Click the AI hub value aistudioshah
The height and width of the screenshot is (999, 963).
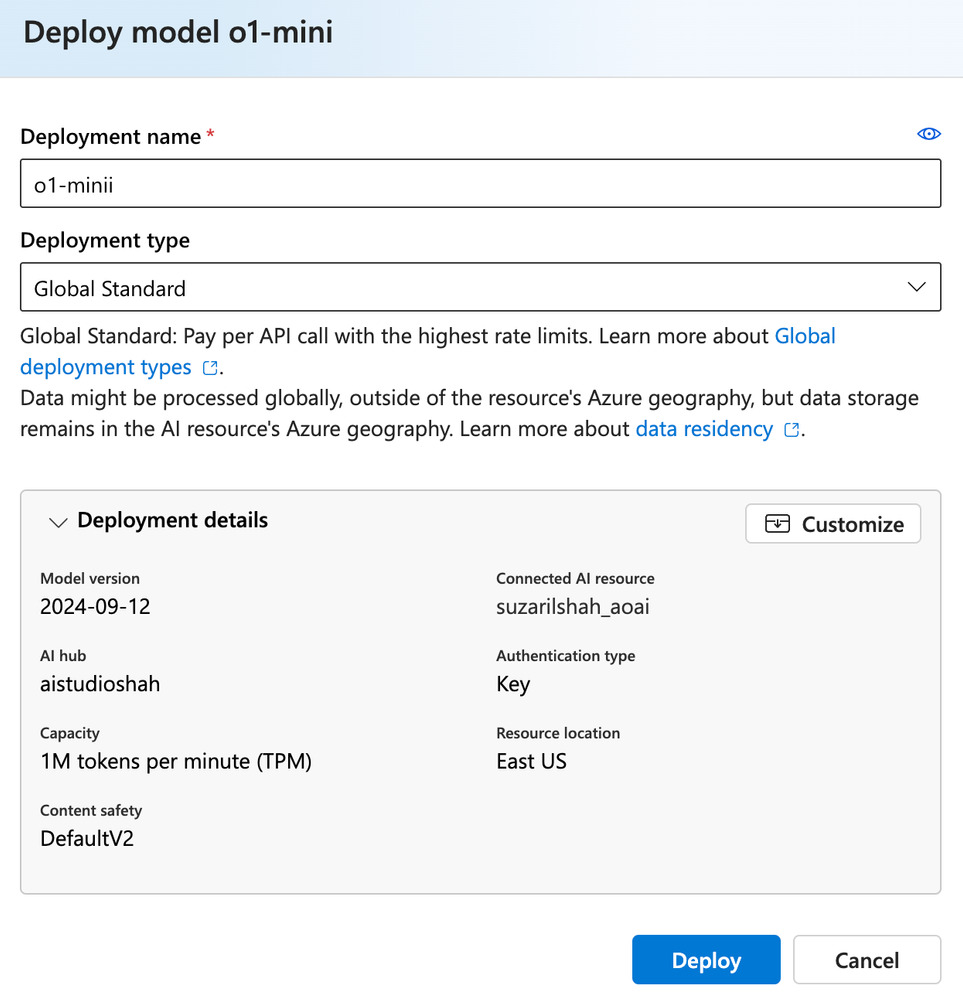pos(100,684)
